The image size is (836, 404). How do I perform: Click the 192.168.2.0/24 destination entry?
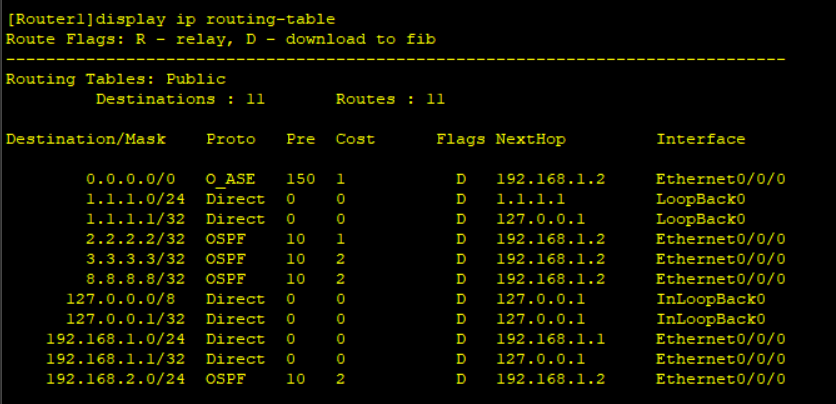tap(116, 379)
